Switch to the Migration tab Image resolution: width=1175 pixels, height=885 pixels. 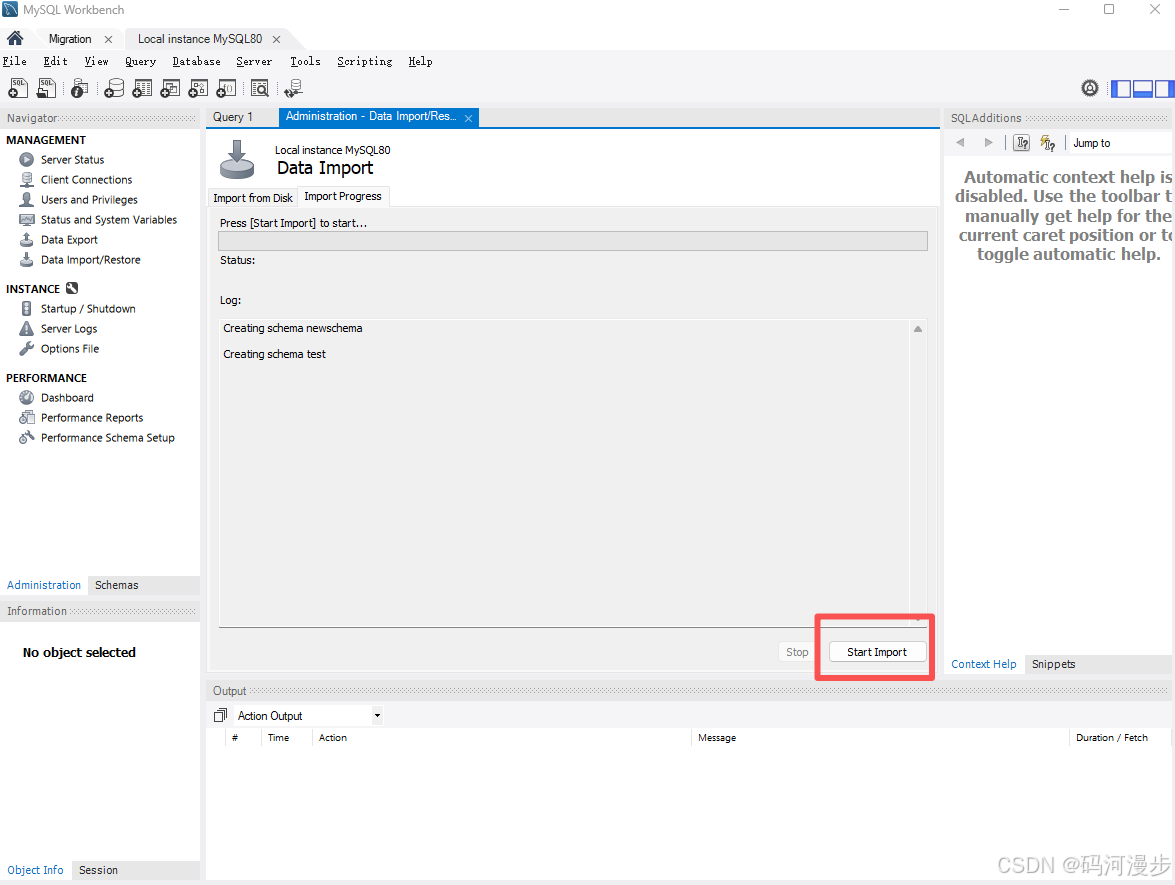[x=70, y=39]
